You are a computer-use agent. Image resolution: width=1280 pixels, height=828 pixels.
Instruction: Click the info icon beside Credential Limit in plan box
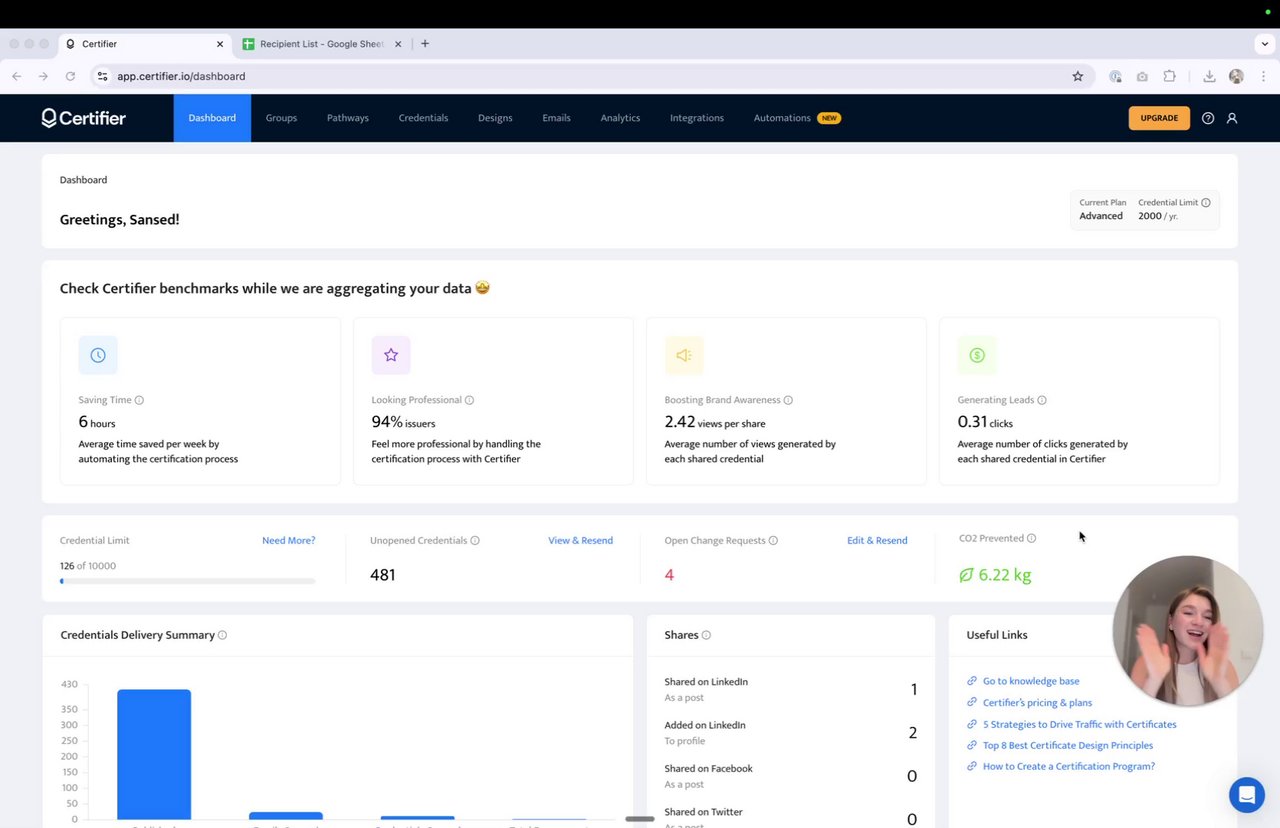[1206, 203]
